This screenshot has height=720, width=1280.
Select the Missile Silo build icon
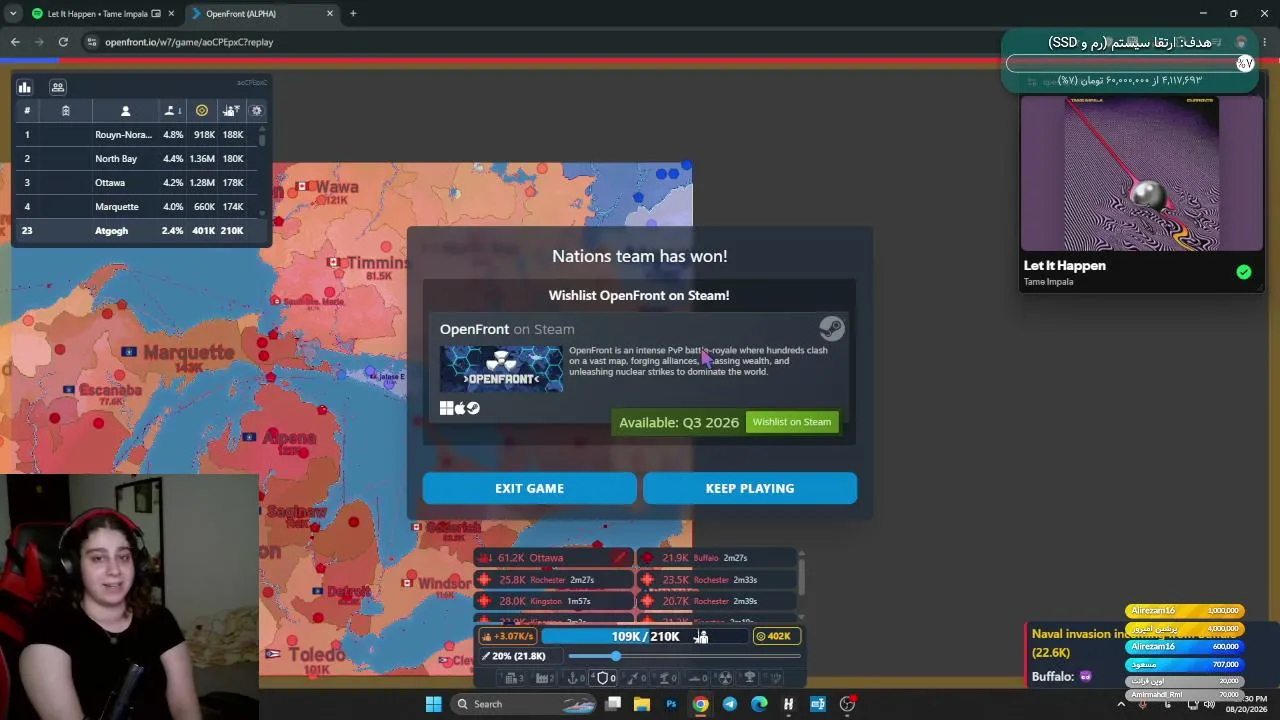635,678
